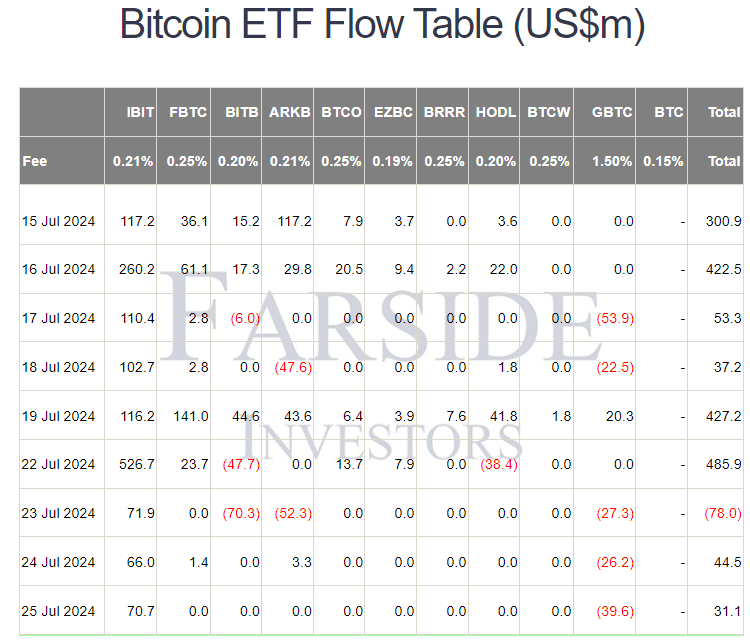This screenshot has height=641, width=750.
Task: Click the Bitcoin ETF Flow Table title
Action: point(382,26)
